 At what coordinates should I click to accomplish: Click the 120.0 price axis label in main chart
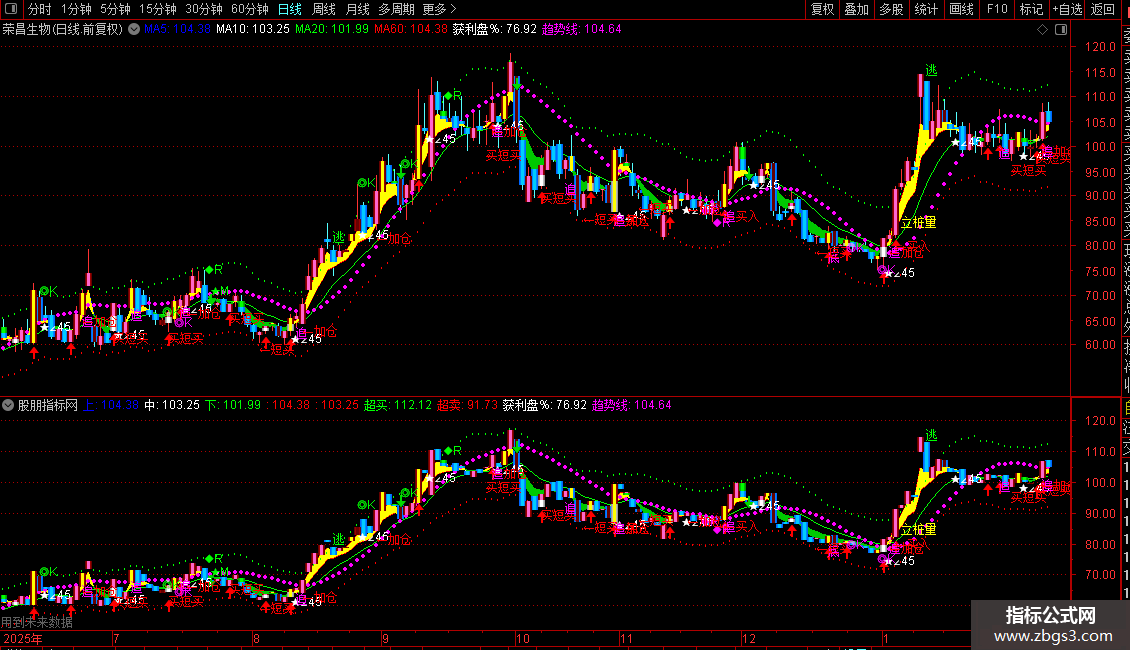point(1100,47)
